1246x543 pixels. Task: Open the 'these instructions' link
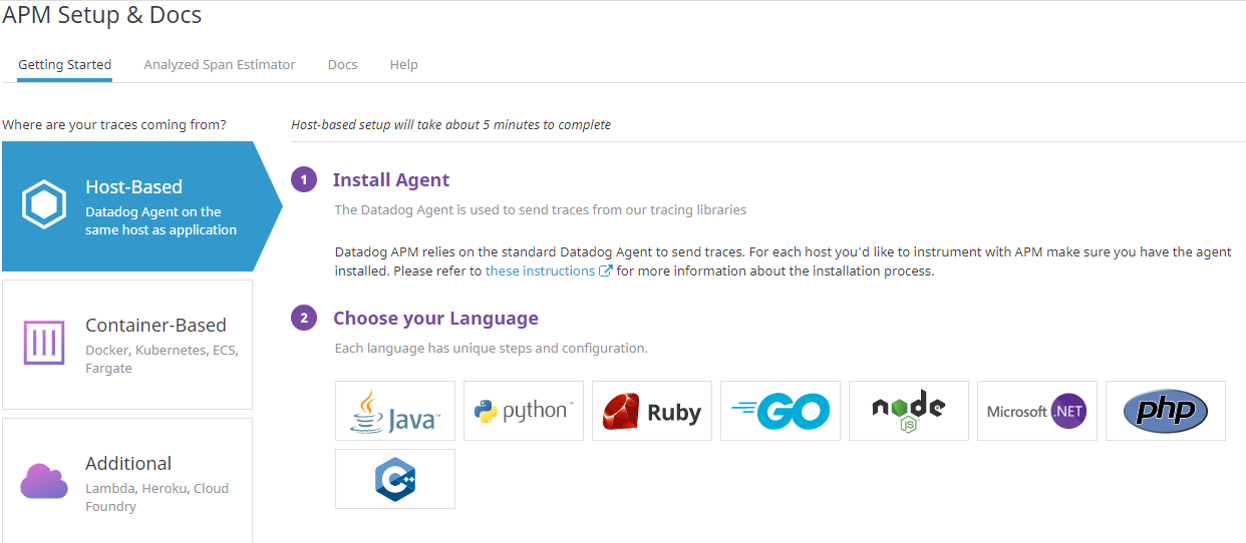click(x=540, y=271)
